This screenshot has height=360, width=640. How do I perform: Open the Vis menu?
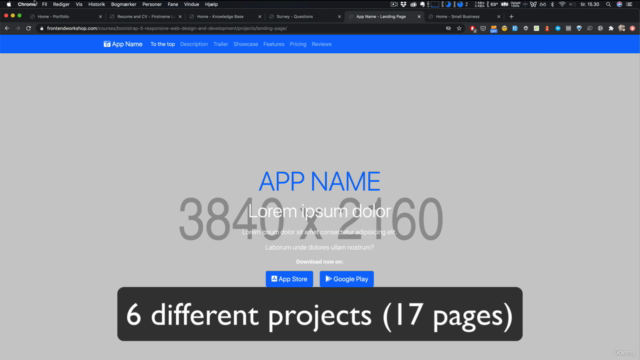[x=79, y=4]
